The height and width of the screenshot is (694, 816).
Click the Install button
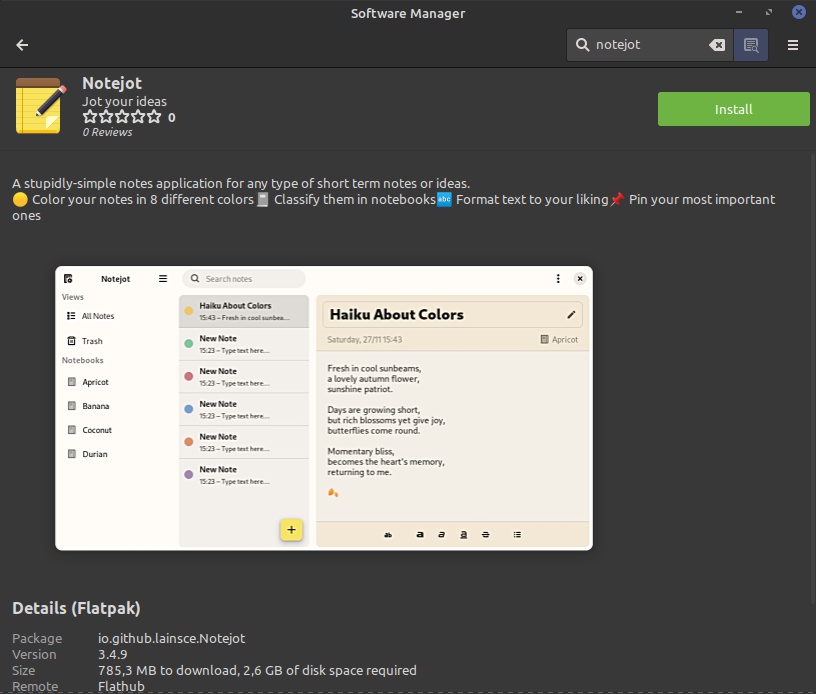coord(733,109)
